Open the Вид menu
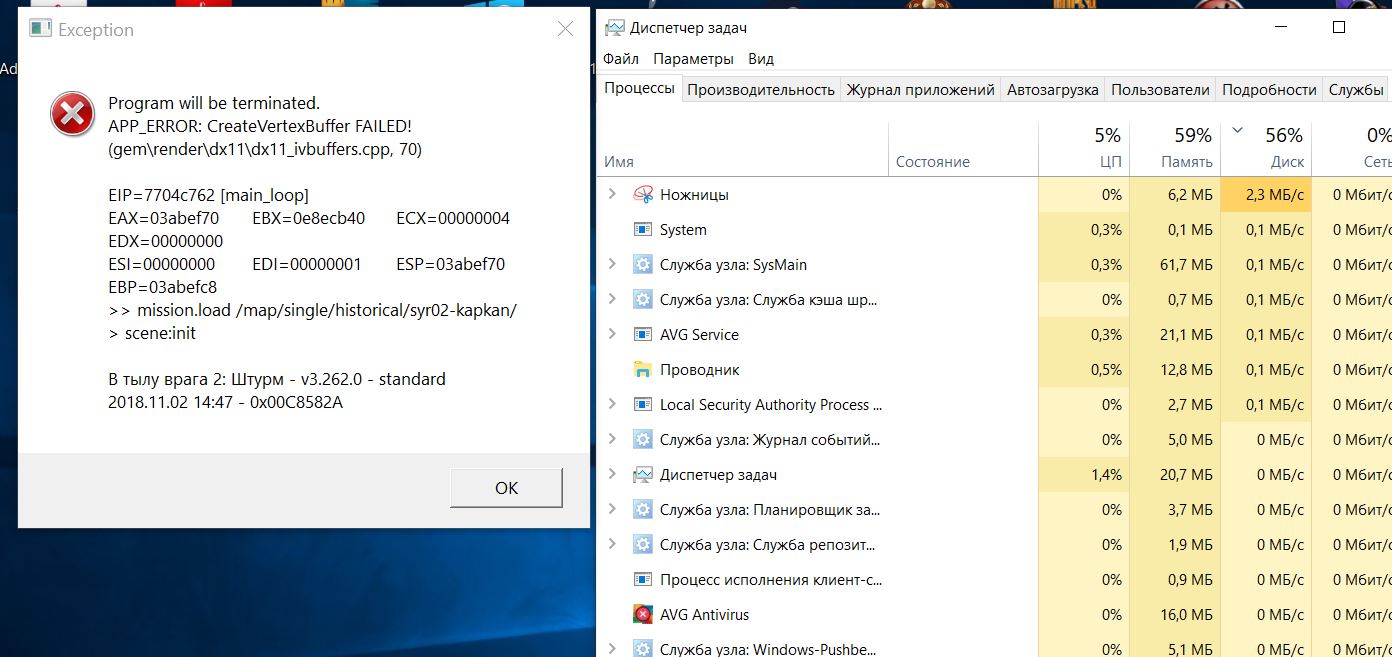 (x=761, y=59)
